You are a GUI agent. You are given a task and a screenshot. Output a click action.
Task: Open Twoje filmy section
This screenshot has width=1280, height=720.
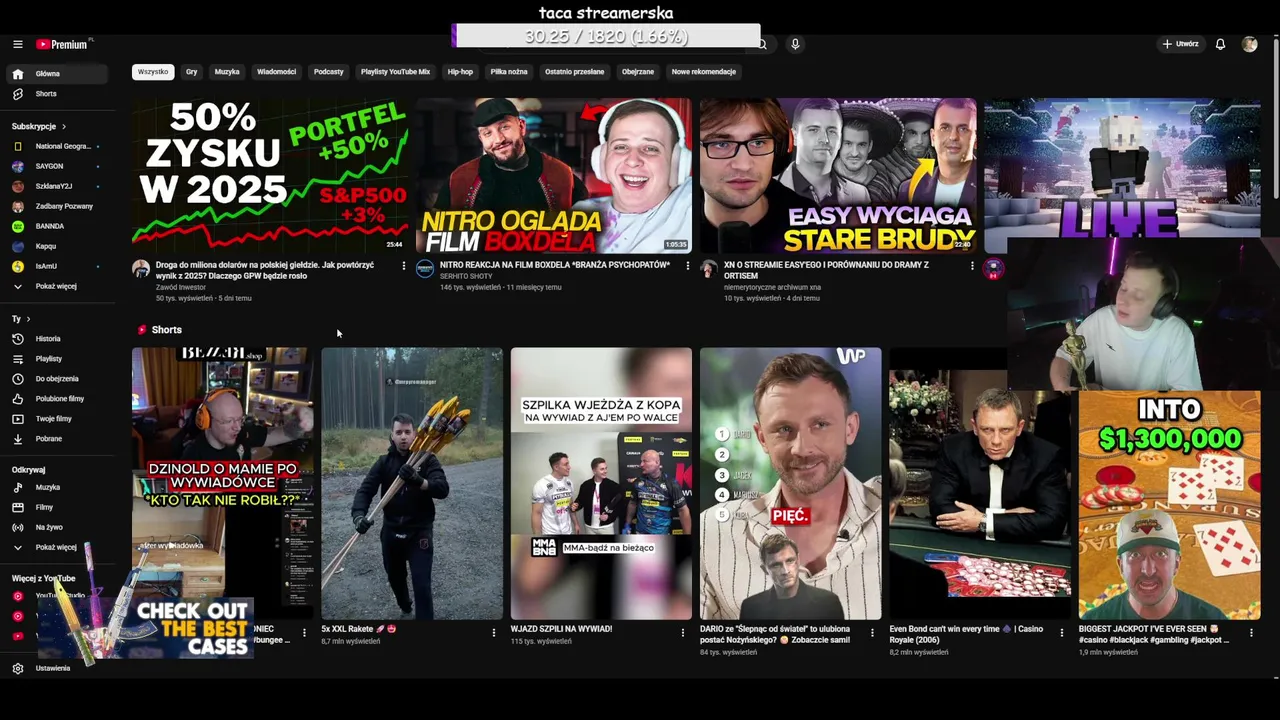click(58, 419)
